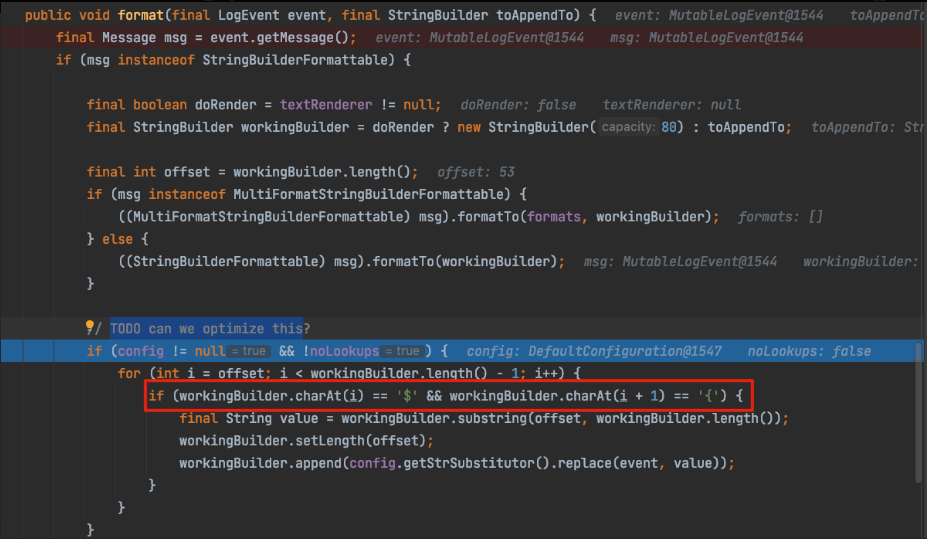Click 'TODO can we optimize this' comment text
Image resolution: width=927 pixels, height=539 pixels.
206,329
